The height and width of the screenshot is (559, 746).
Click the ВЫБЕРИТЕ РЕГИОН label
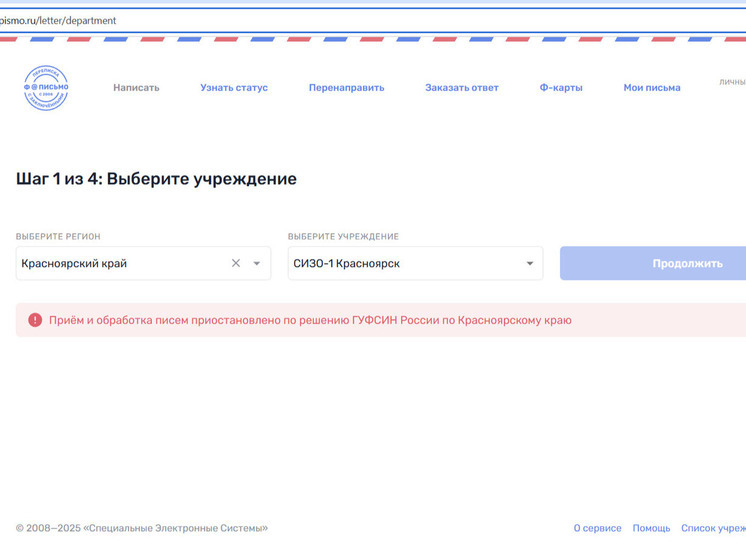coord(58,236)
